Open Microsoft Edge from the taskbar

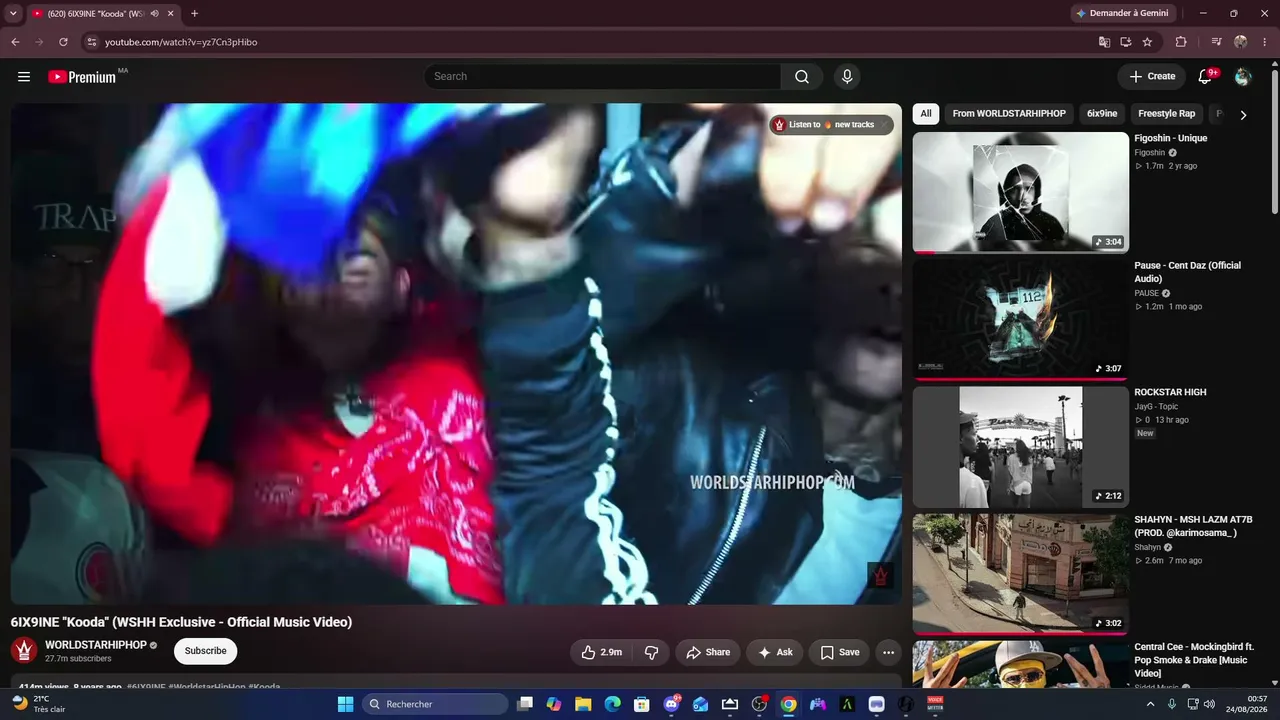pos(612,704)
